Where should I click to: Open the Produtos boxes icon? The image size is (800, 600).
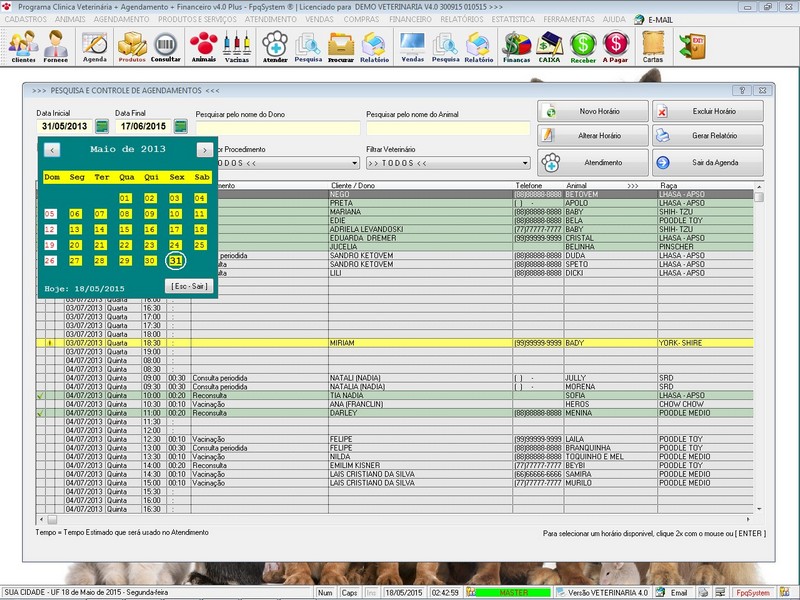point(132,46)
